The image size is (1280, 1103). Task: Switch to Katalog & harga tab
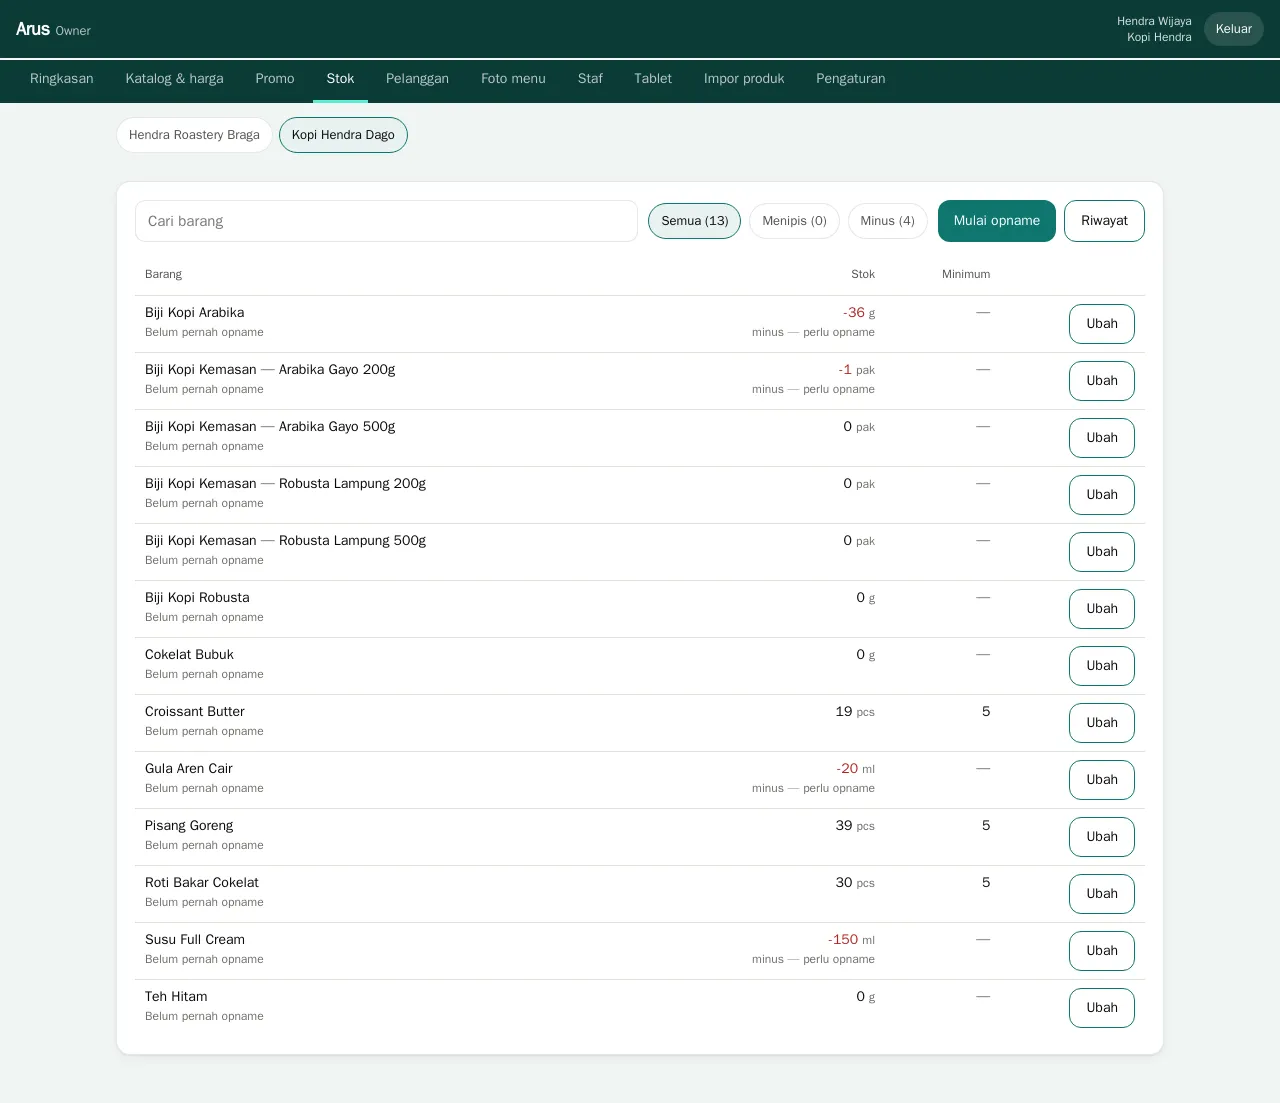coord(175,79)
